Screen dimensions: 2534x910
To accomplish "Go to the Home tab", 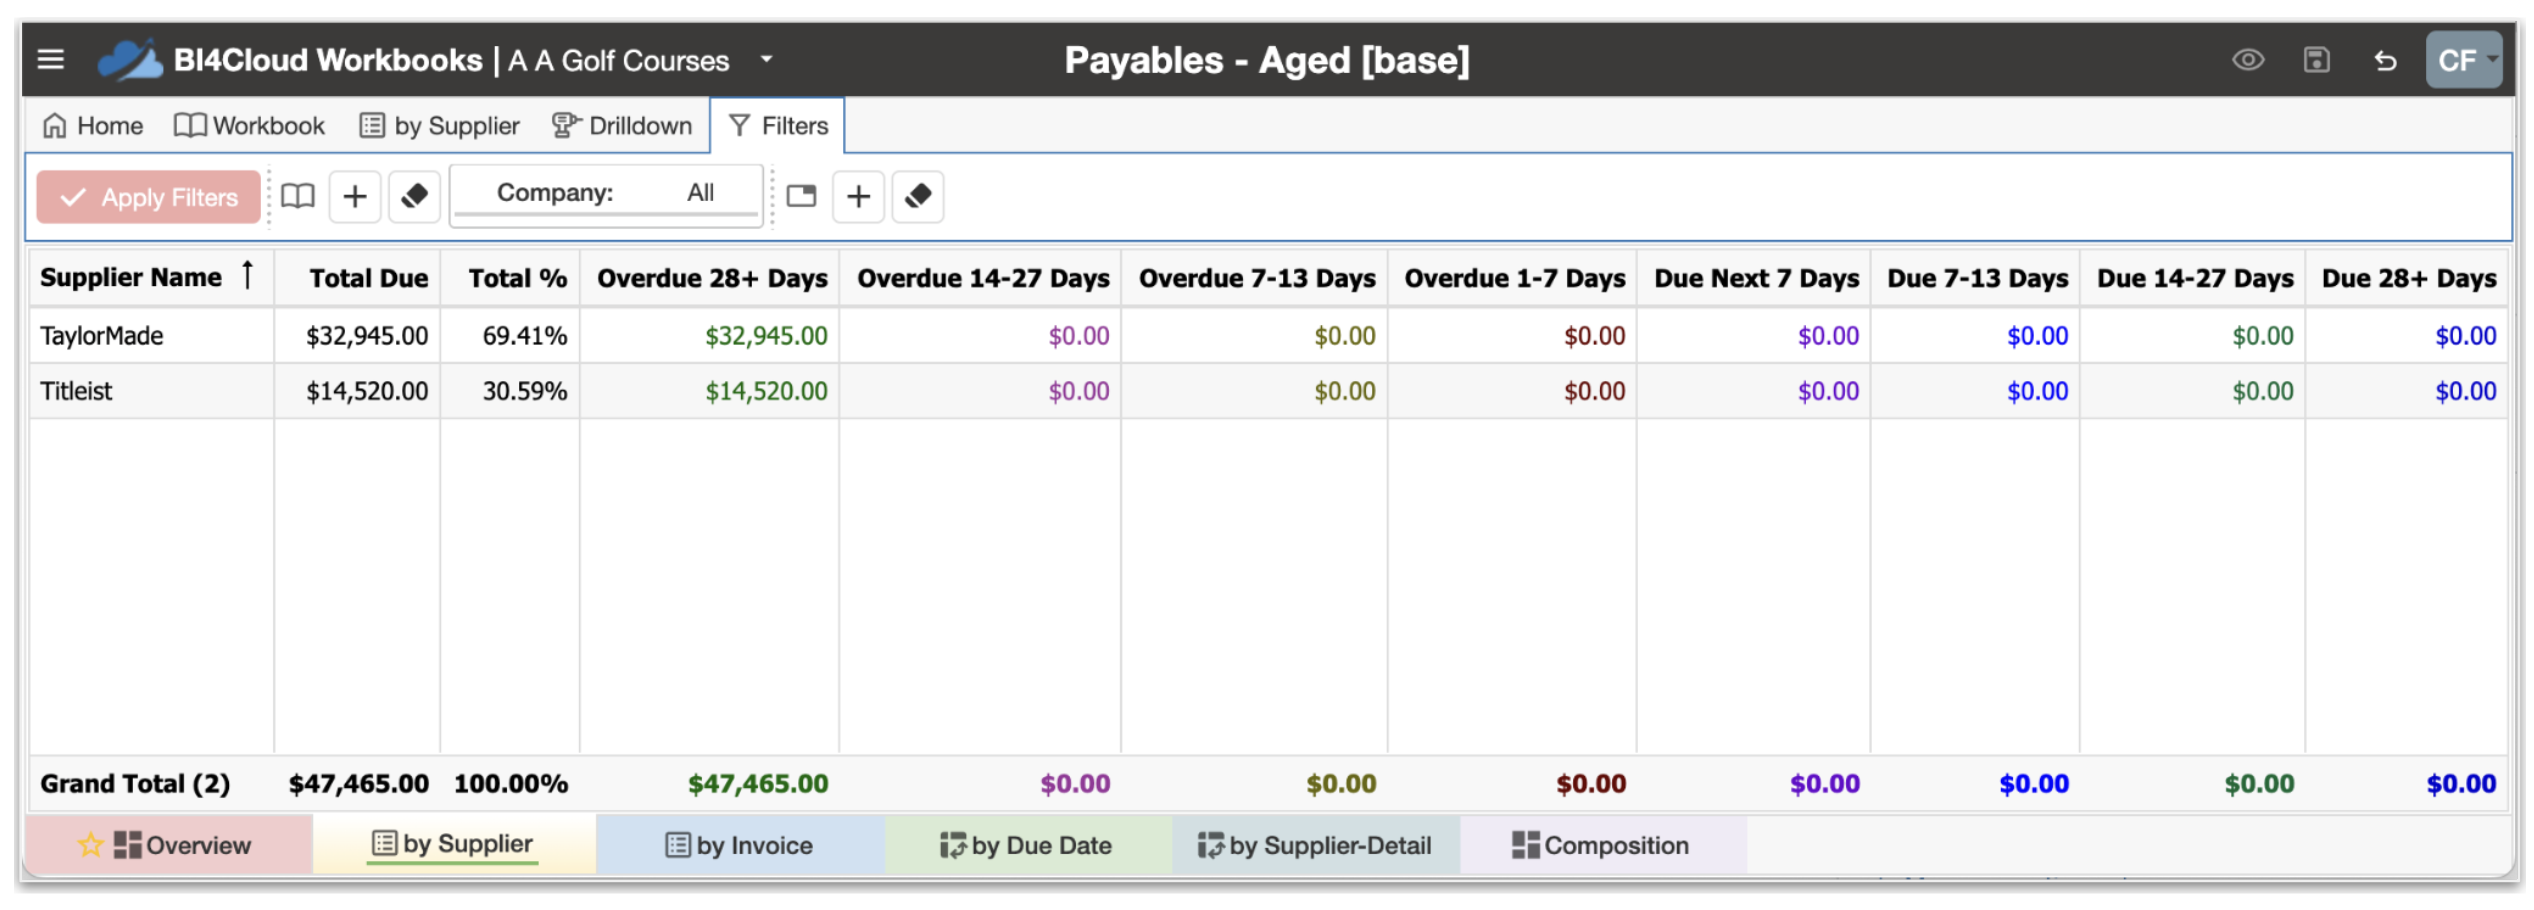I will pyautogui.click(x=93, y=126).
